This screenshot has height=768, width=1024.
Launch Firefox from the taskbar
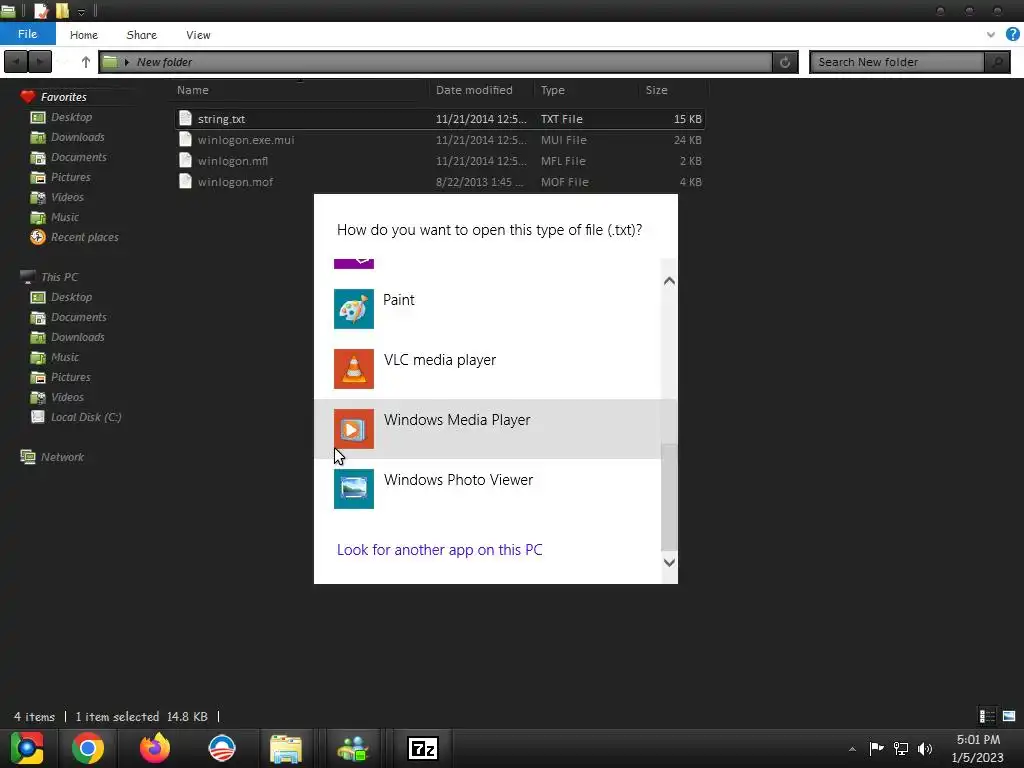[x=155, y=748]
